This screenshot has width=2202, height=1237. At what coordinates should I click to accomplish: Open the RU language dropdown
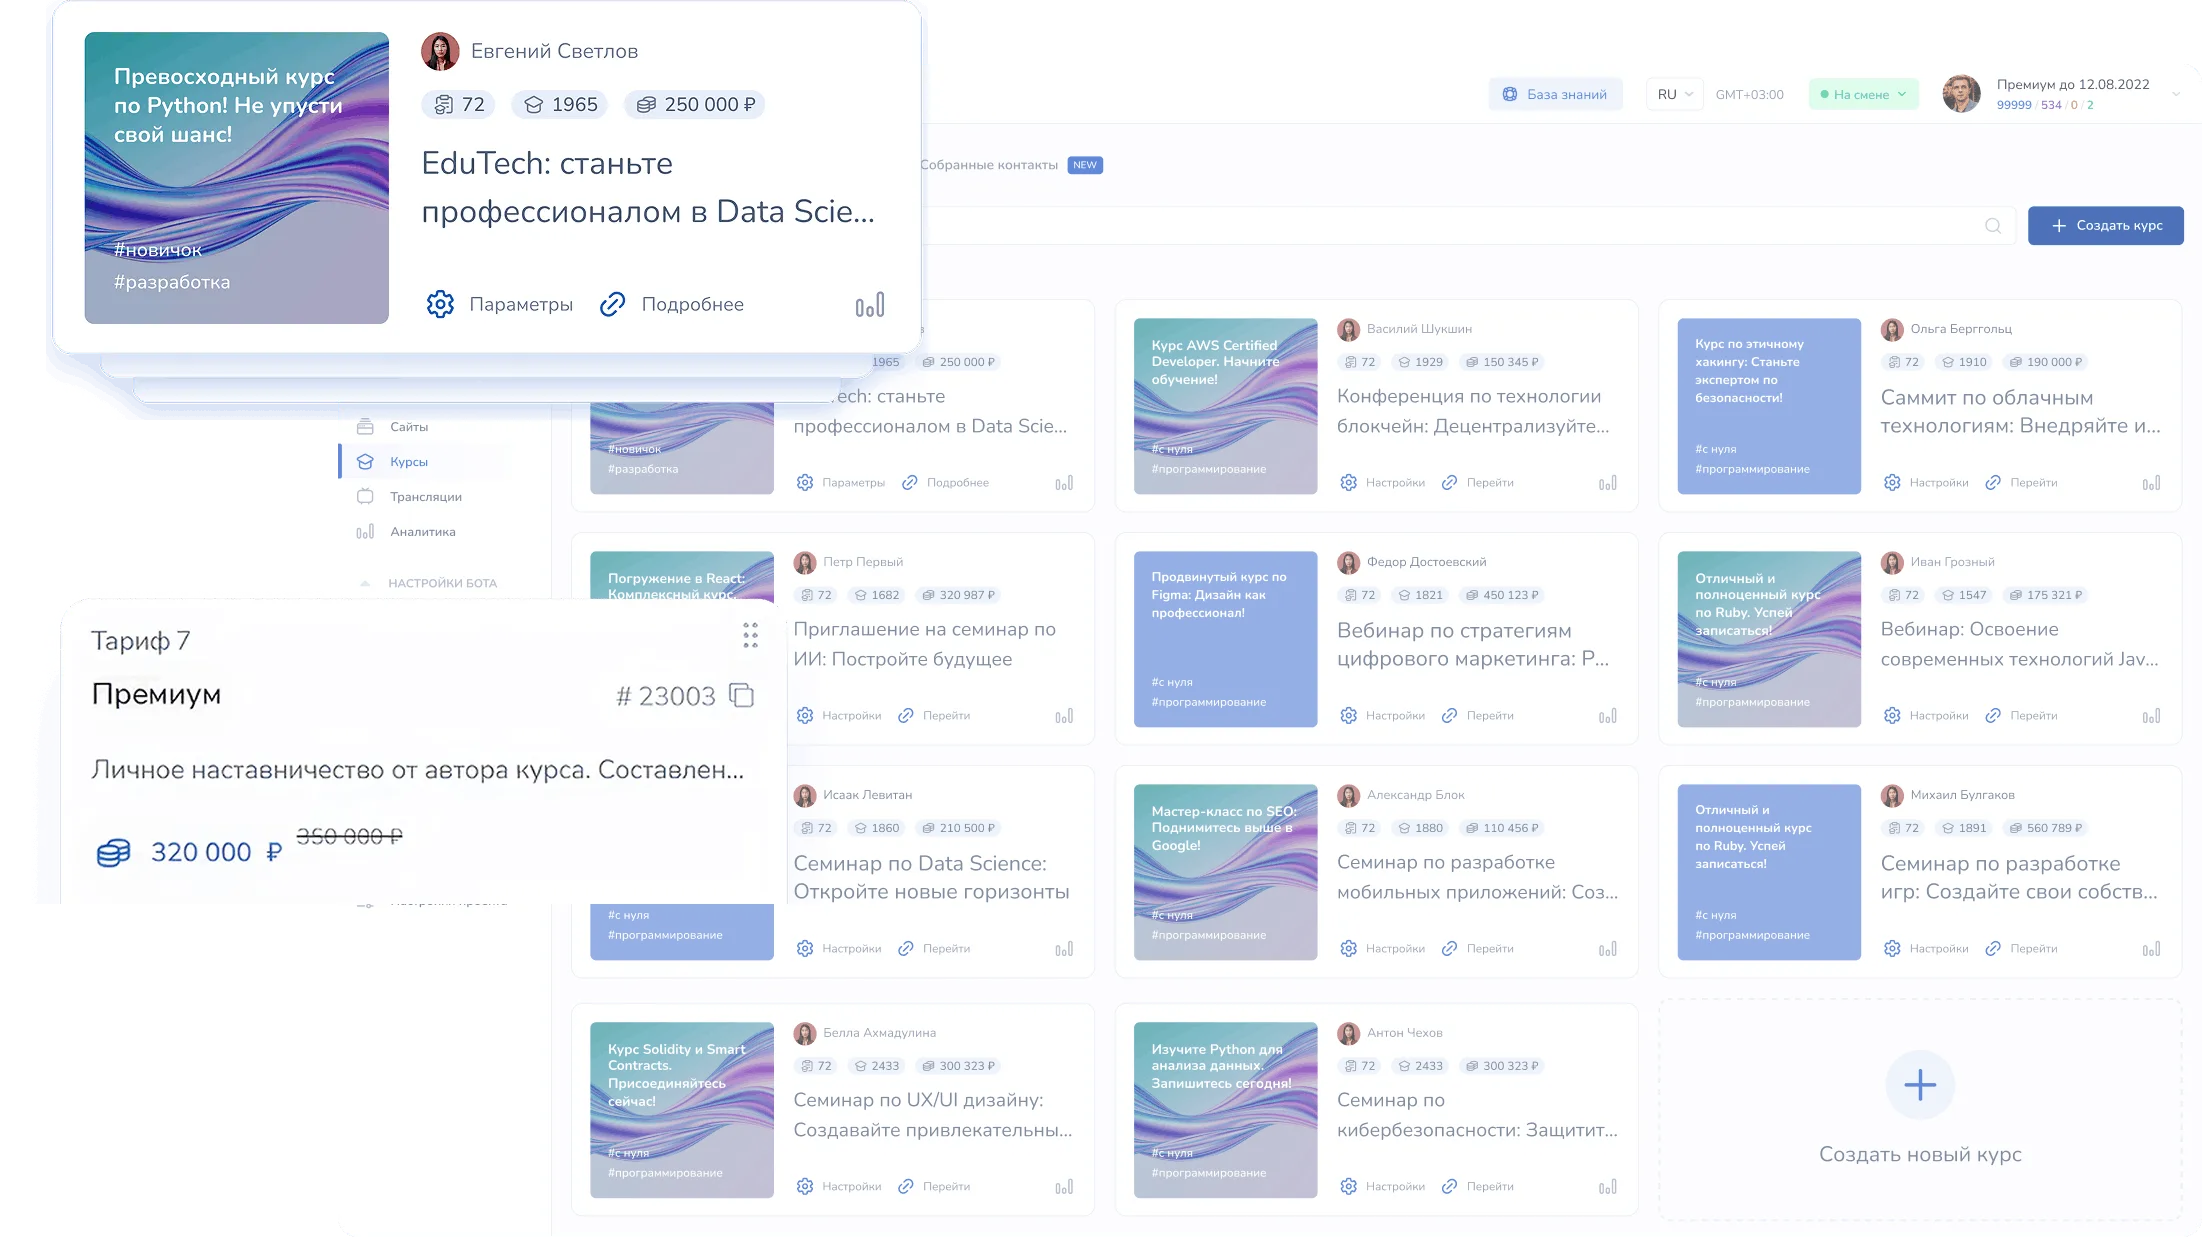(1675, 94)
